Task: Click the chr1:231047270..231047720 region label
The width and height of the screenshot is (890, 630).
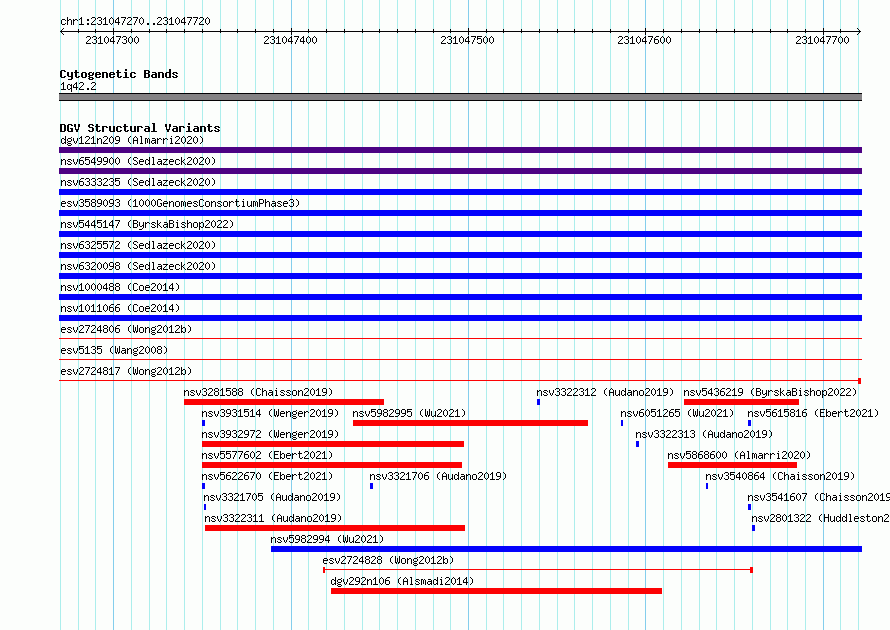Action: tap(135, 21)
